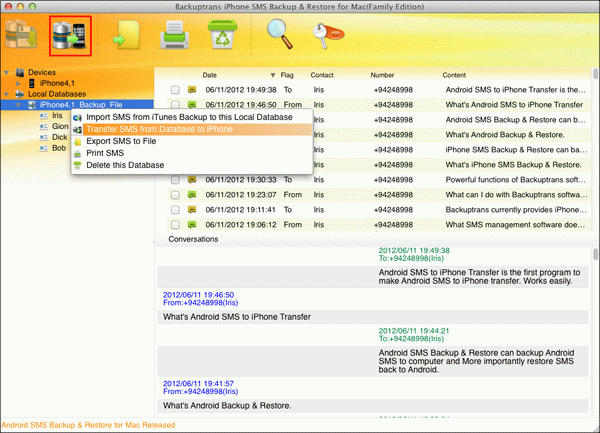Image resolution: width=600 pixels, height=433 pixels.
Task: Choose Transfer SMS from Database to iPhone
Action: pos(192,129)
